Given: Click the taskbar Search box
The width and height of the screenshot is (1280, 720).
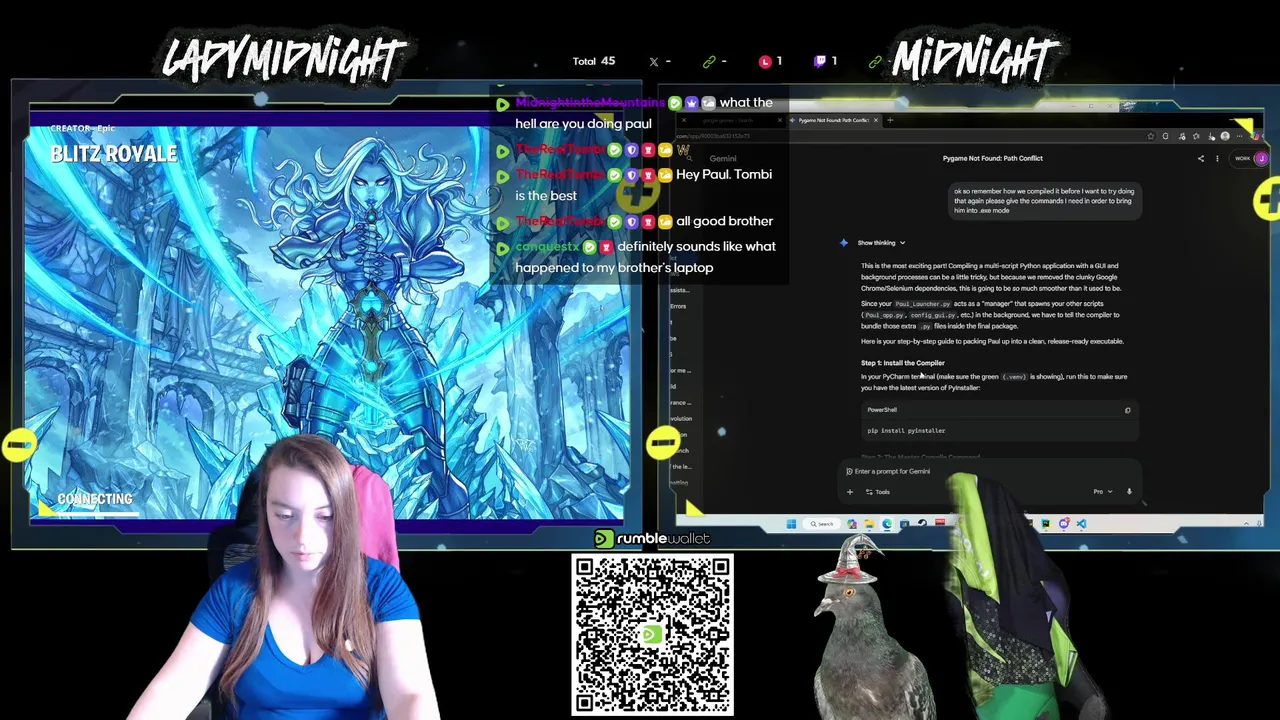Looking at the screenshot, I should point(822,524).
